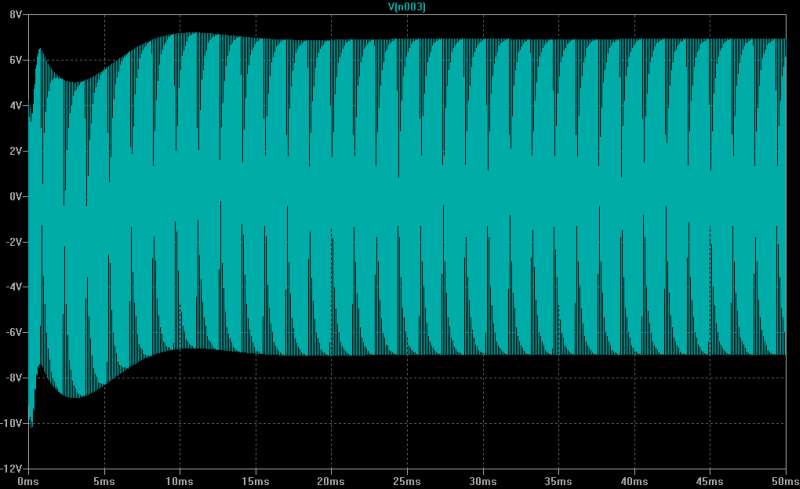The image size is (800, 489).
Task: Select the 0V vertical axis label
Action: pyautogui.click(x=15, y=196)
